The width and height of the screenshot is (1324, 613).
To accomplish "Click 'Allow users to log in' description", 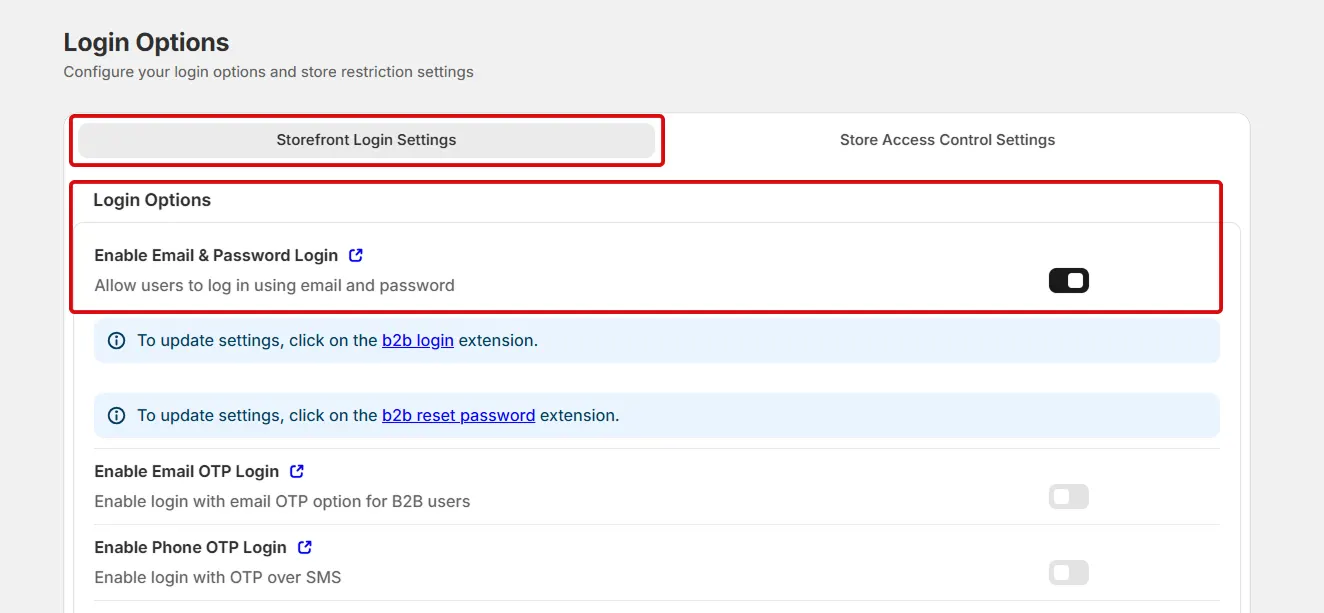I will [x=274, y=286].
